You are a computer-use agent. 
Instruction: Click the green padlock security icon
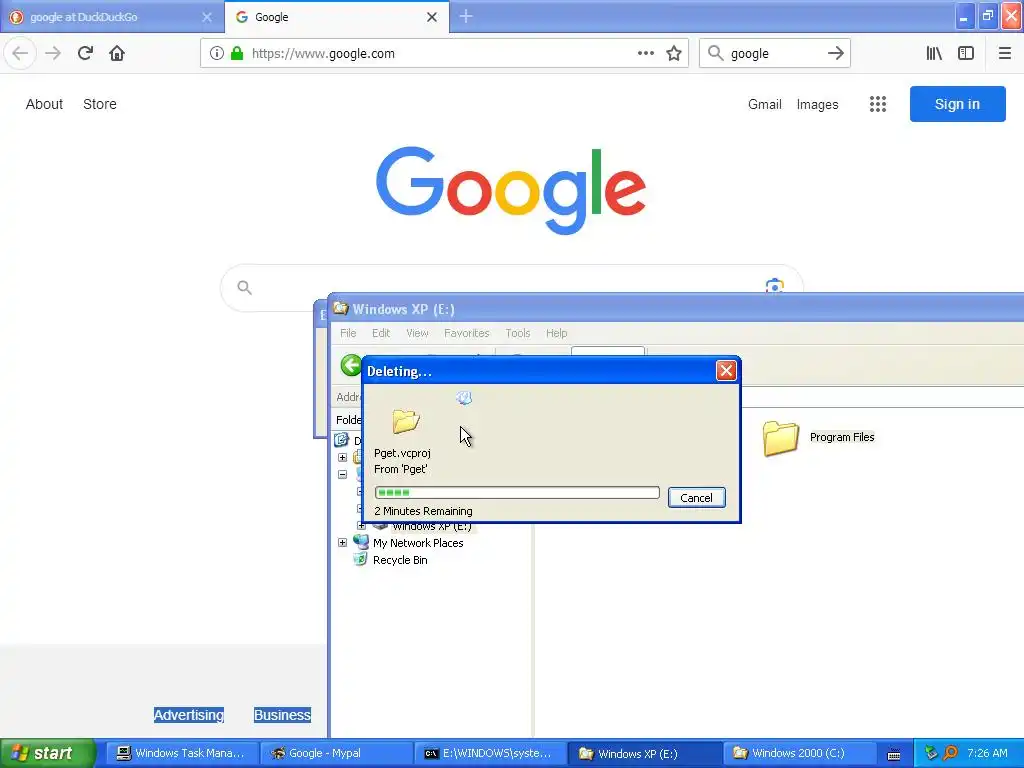(237, 54)
